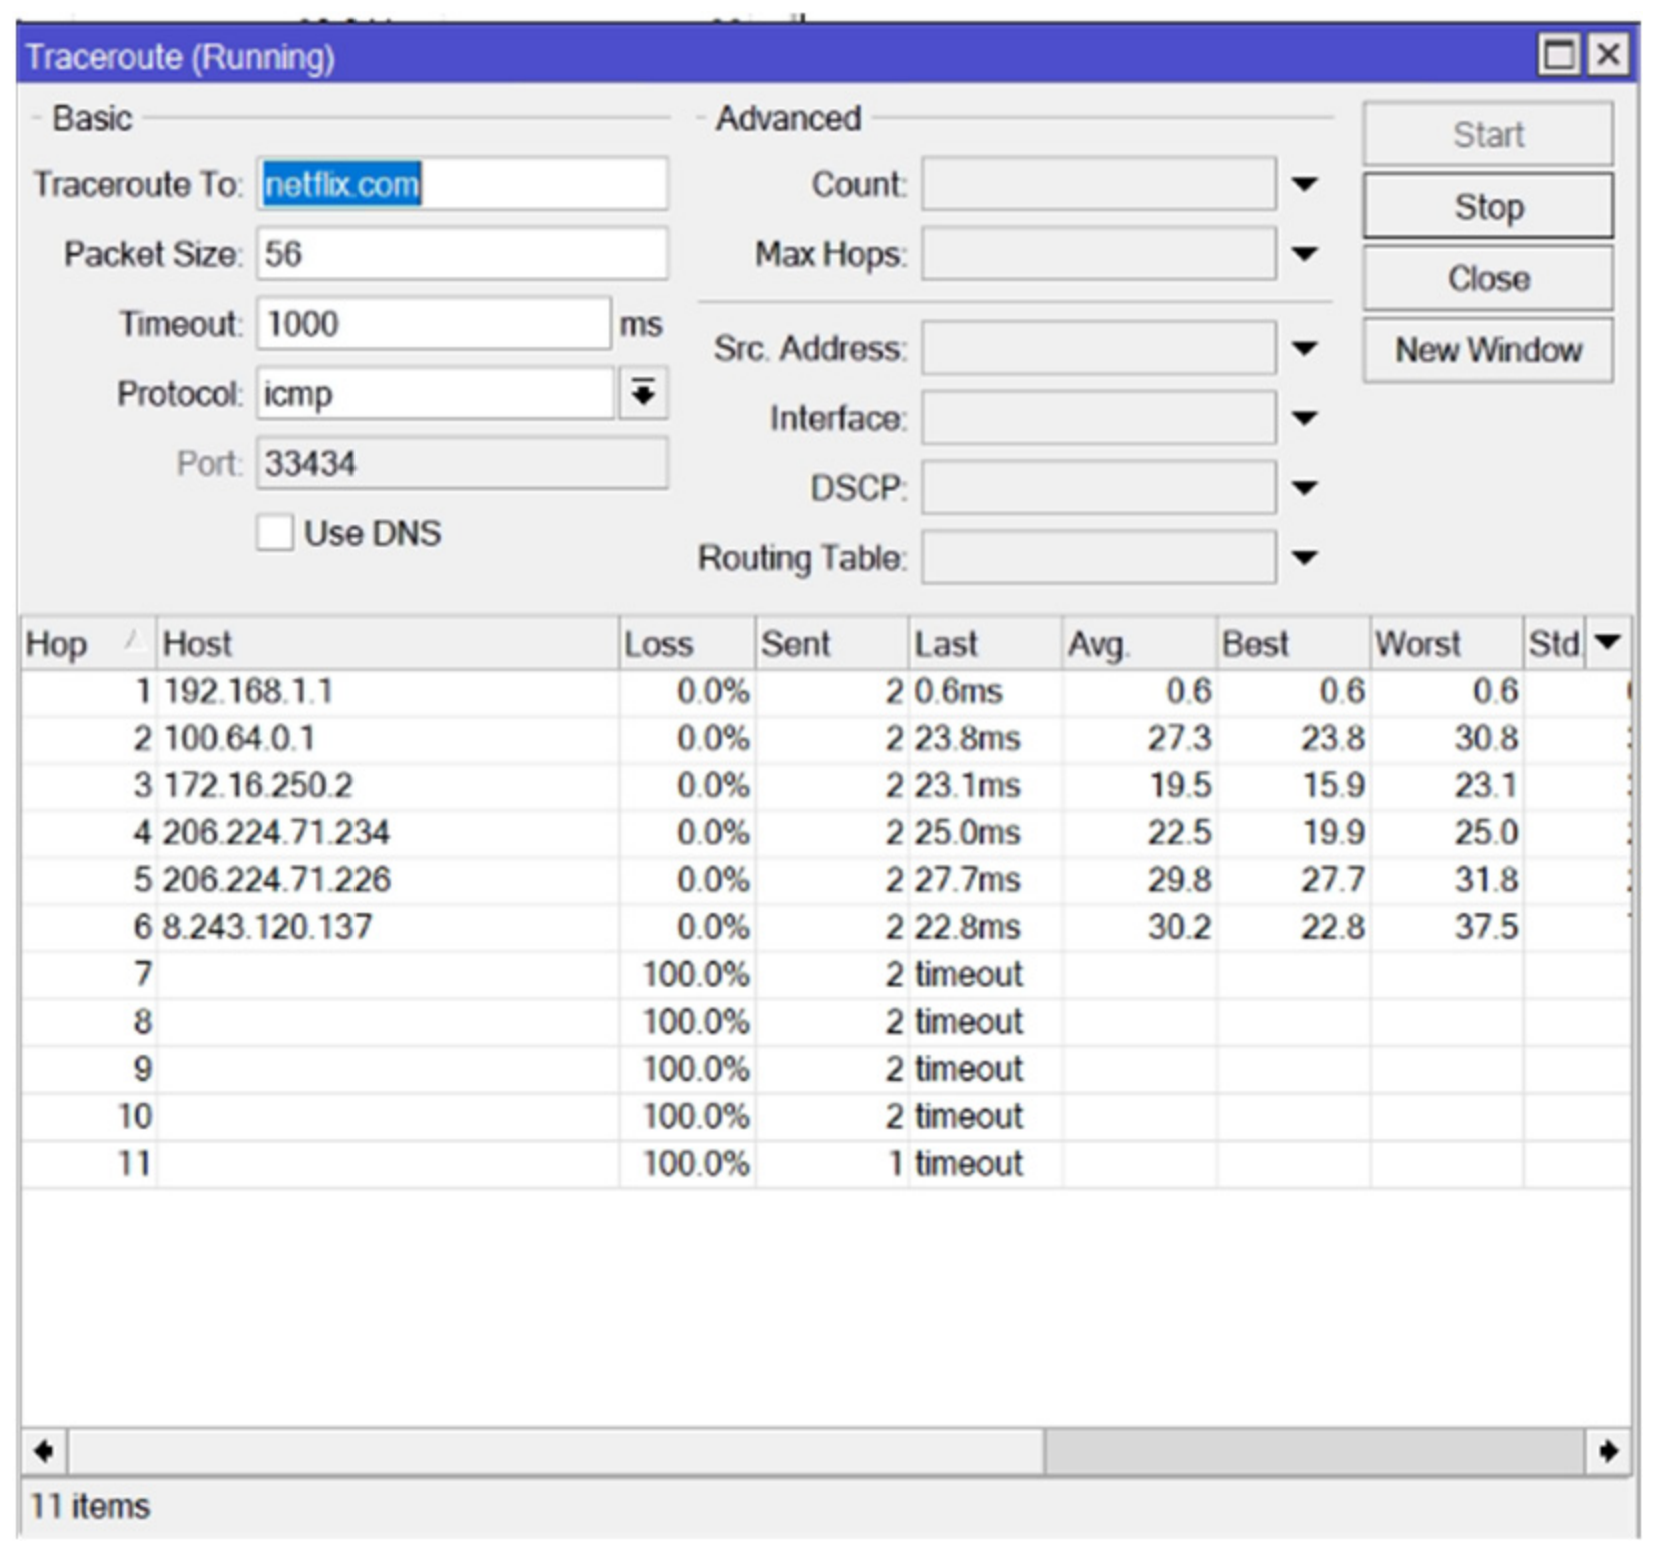This screenshot has width=1661, height=1557.
Task: Sort by the Host column header
Action: pos(387,643)
